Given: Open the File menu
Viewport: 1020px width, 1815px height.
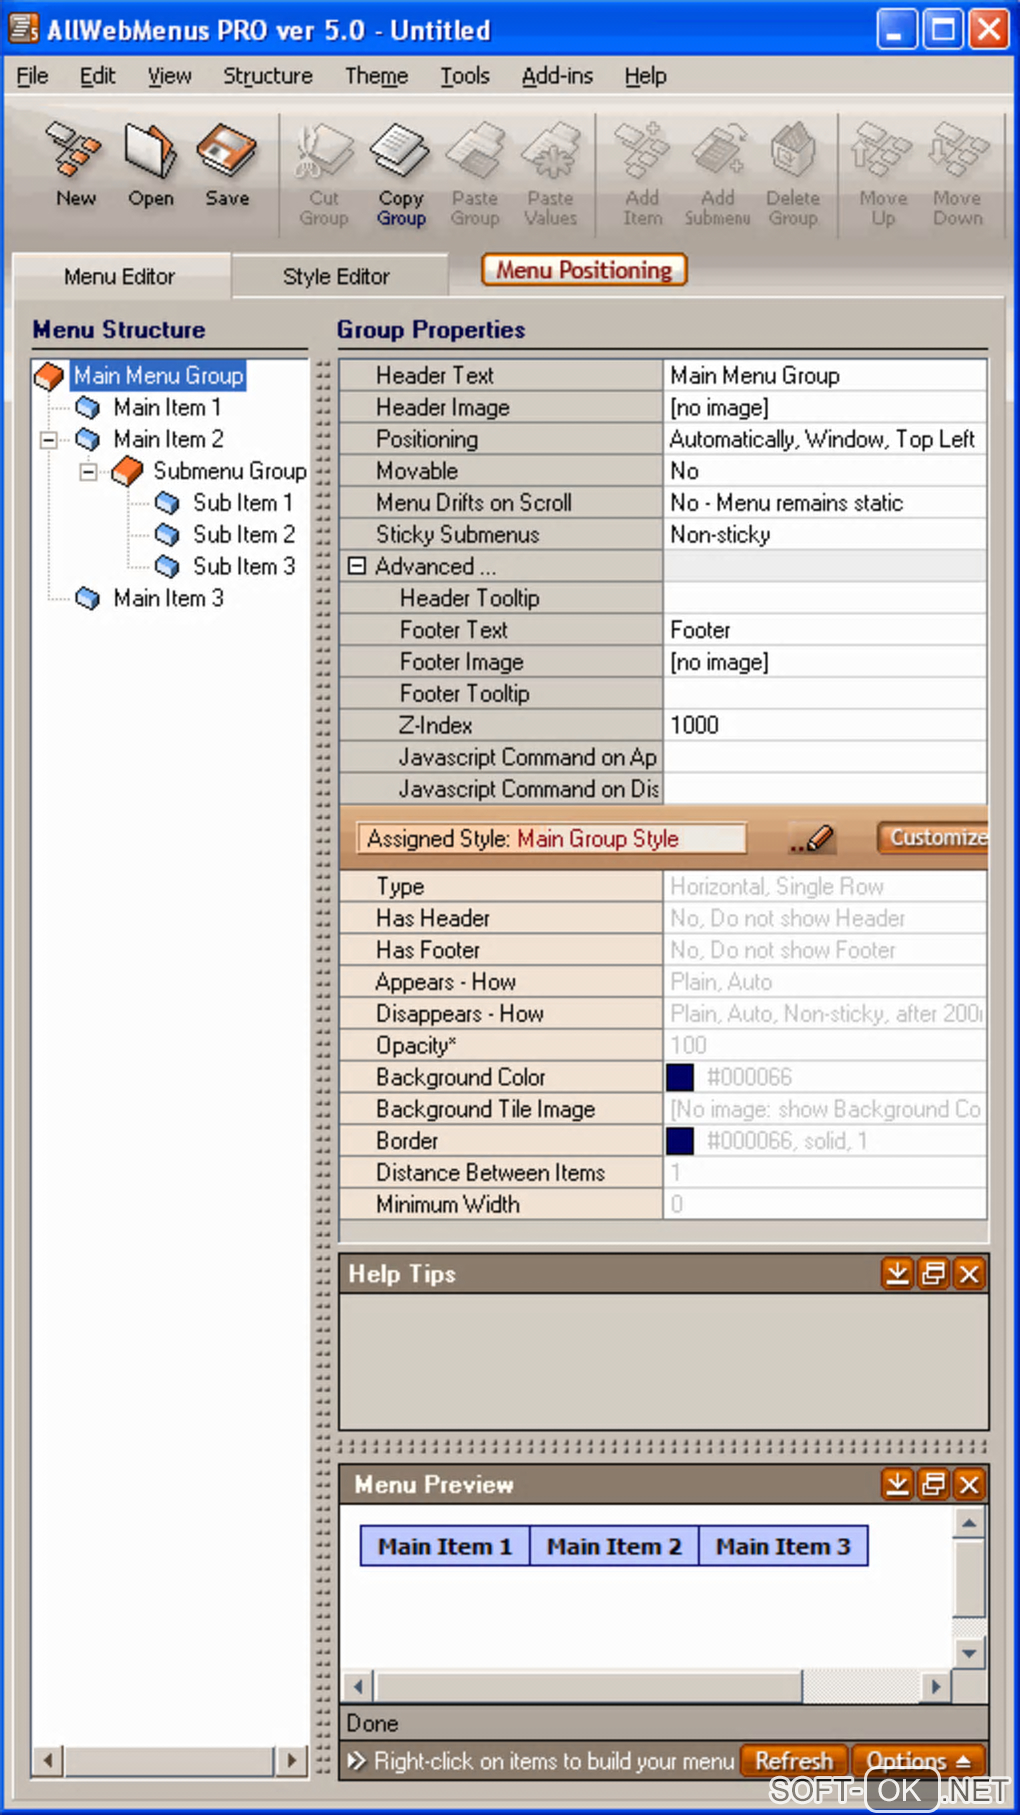Looking at the screenshot, I should [x=32, y=76].
